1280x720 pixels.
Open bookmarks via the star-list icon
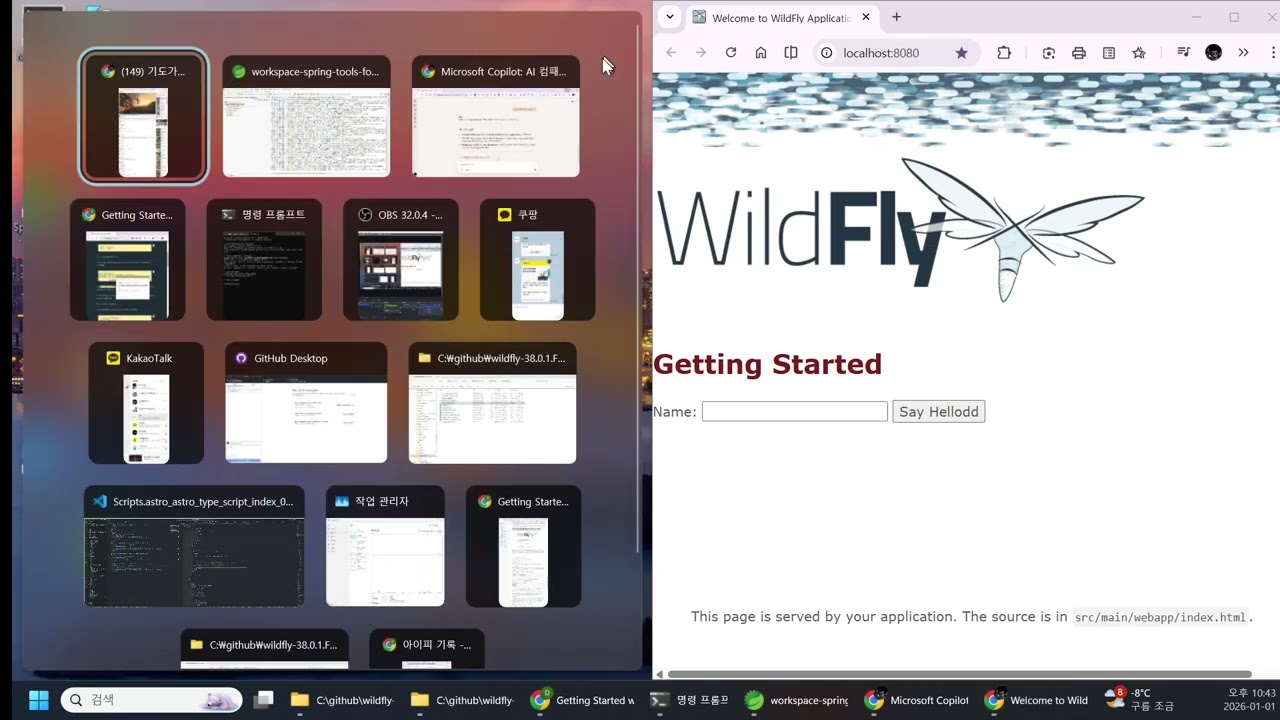pyautogui.click(x=1139, y=53)
